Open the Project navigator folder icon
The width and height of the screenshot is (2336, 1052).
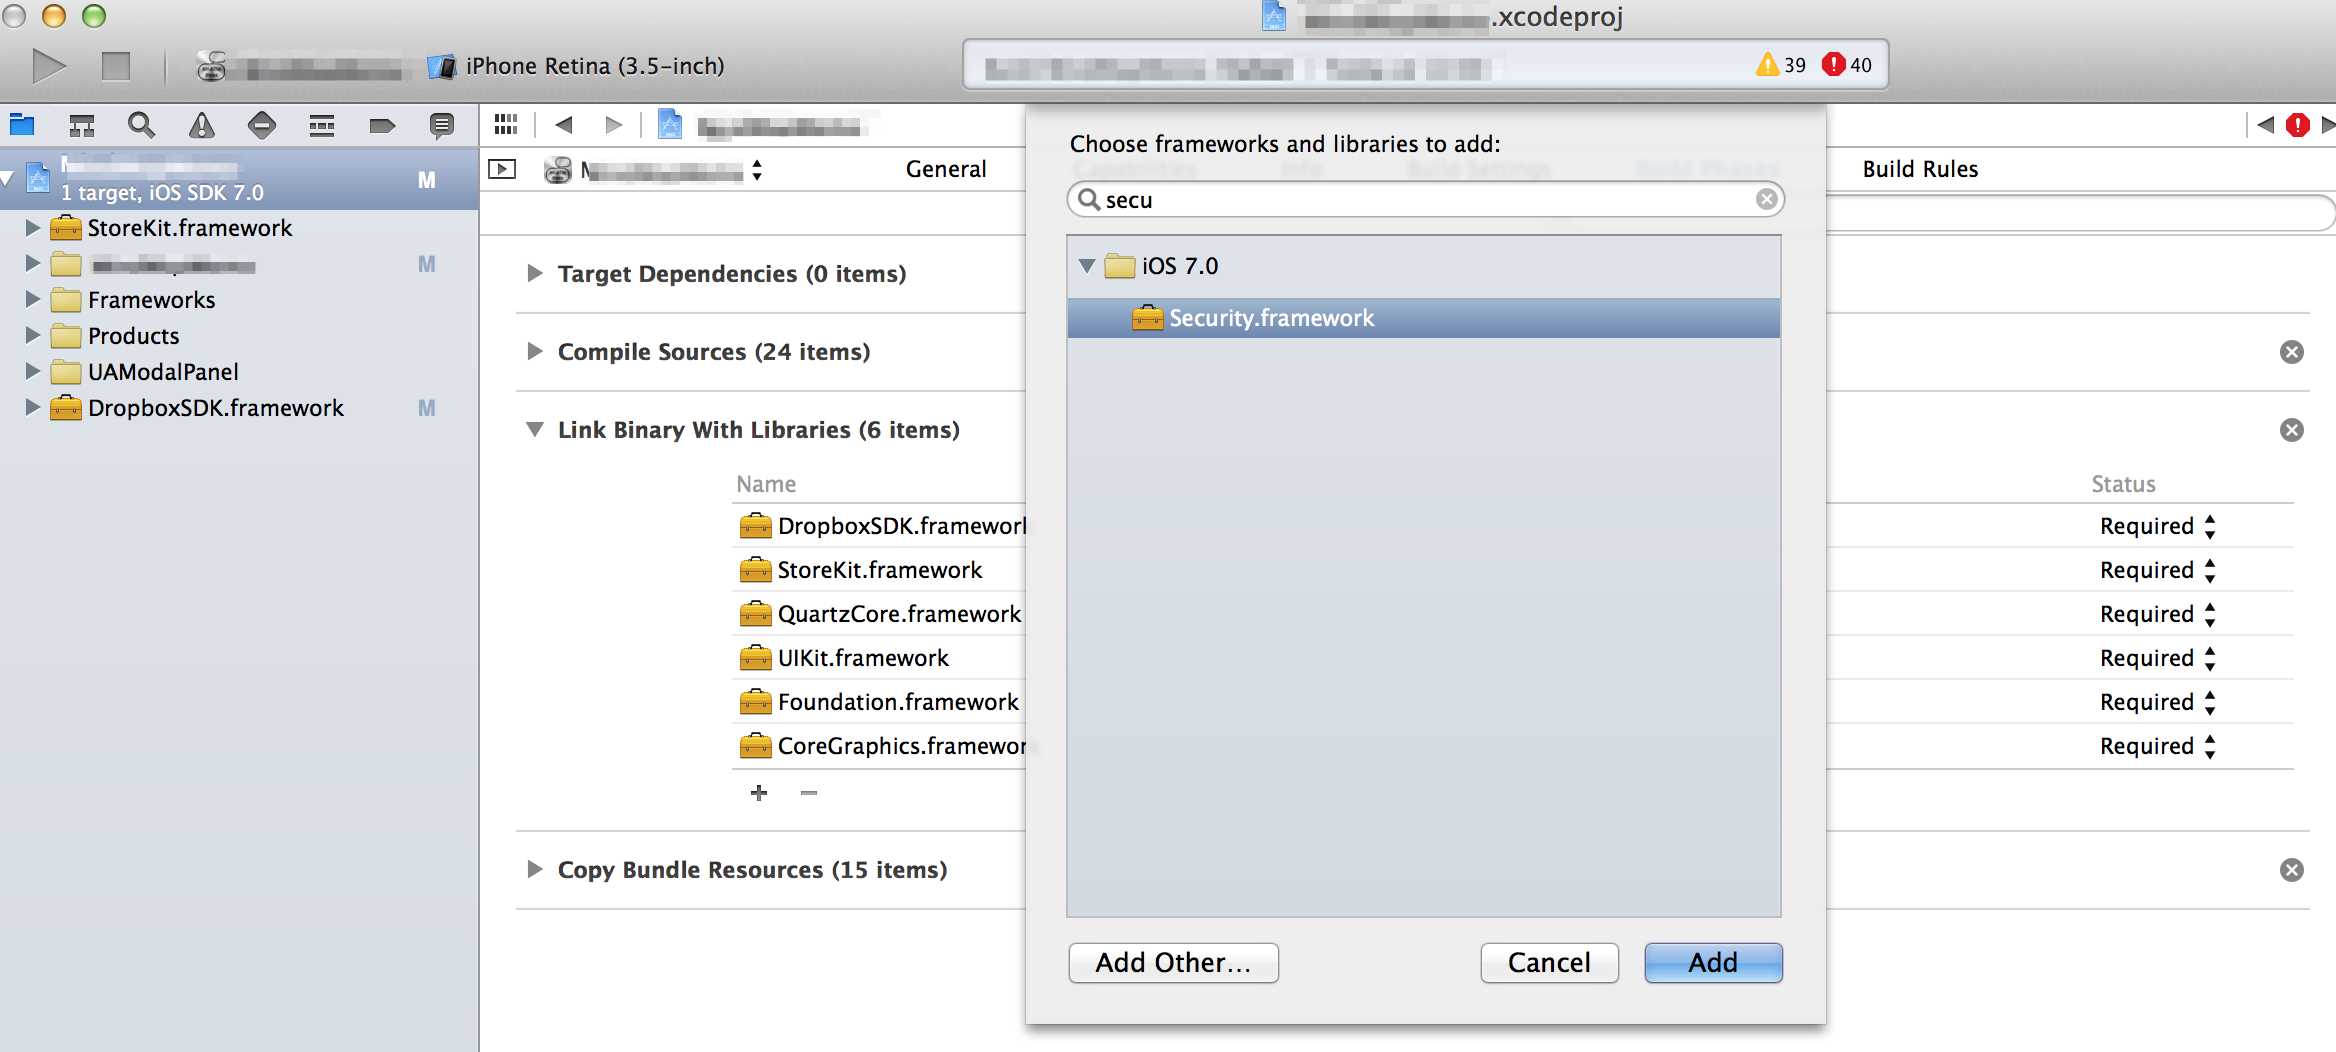point(22,125)
